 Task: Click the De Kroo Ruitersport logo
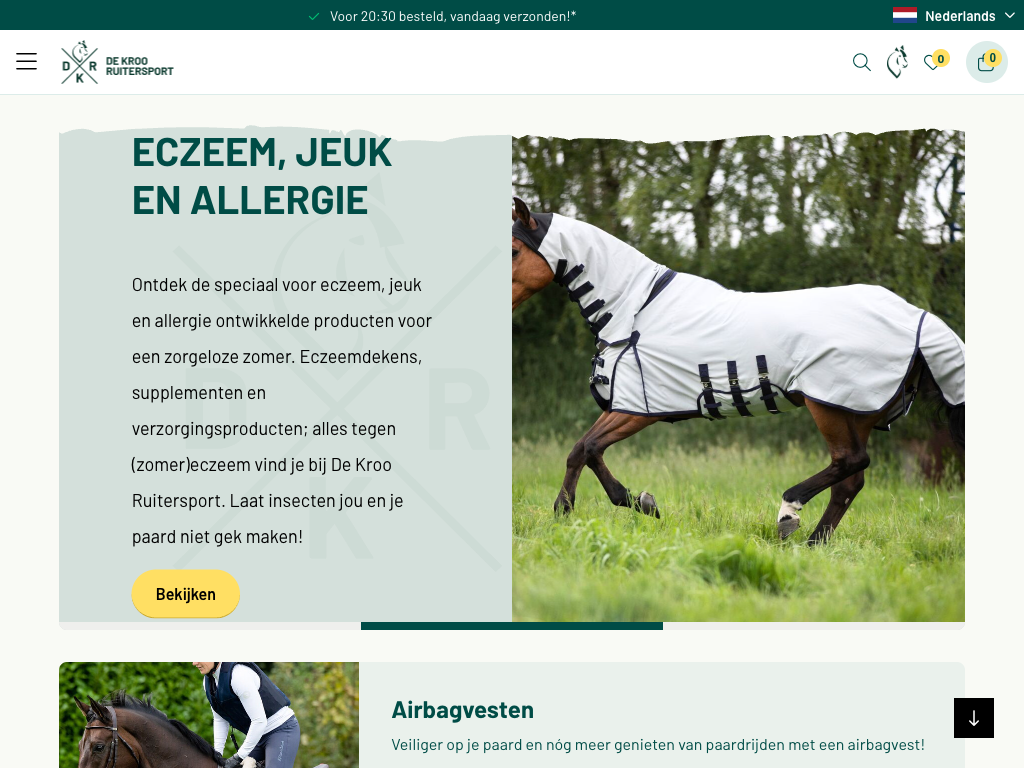click(118, 63)
